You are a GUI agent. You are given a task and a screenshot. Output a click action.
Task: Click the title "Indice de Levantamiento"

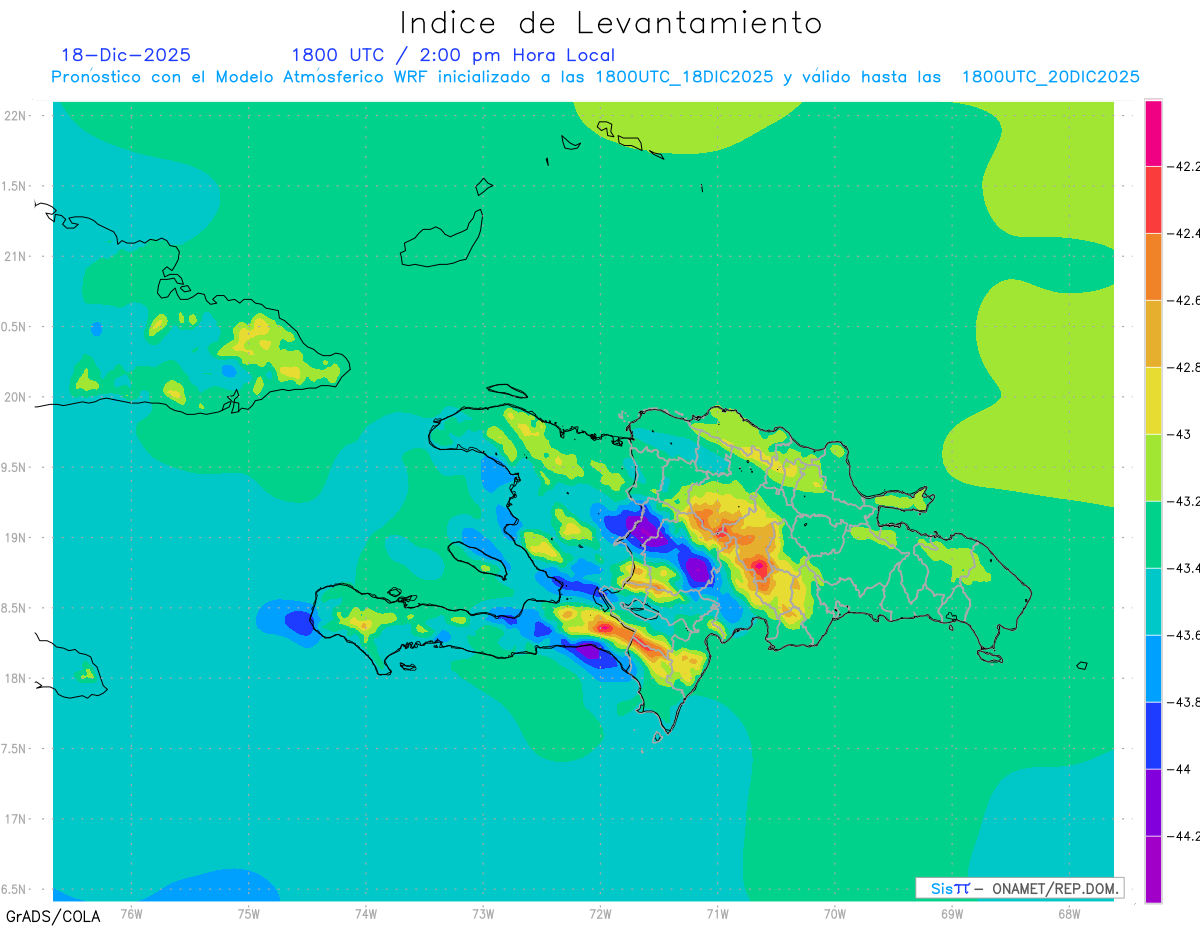click(x=611, y=22)
